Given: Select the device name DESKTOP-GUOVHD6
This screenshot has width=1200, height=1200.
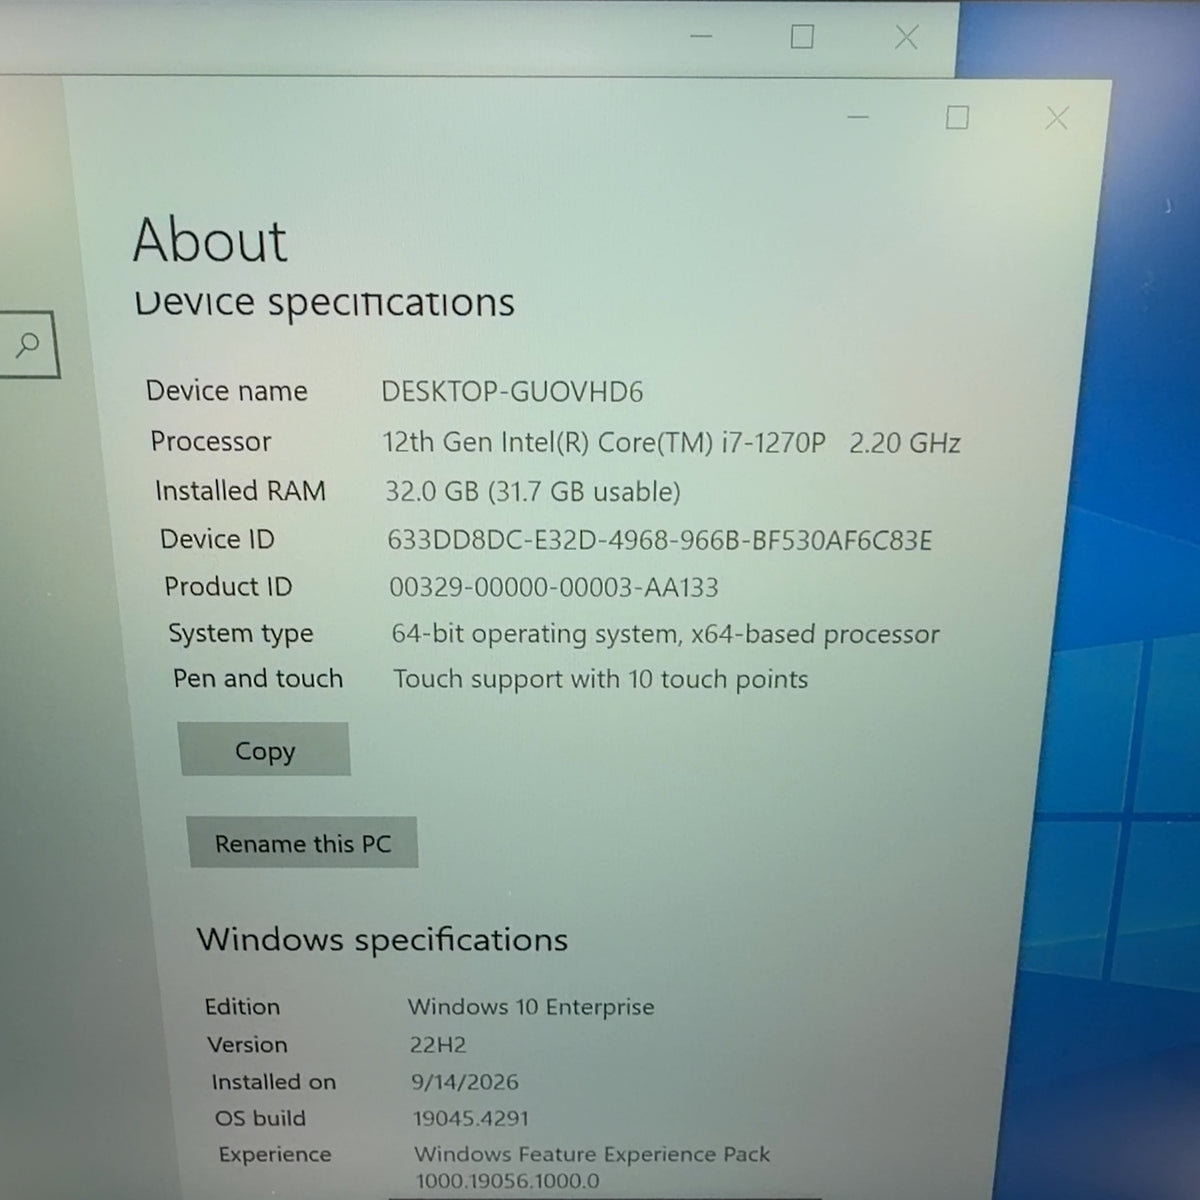Looking at the screenshot, I should point(512,391).
